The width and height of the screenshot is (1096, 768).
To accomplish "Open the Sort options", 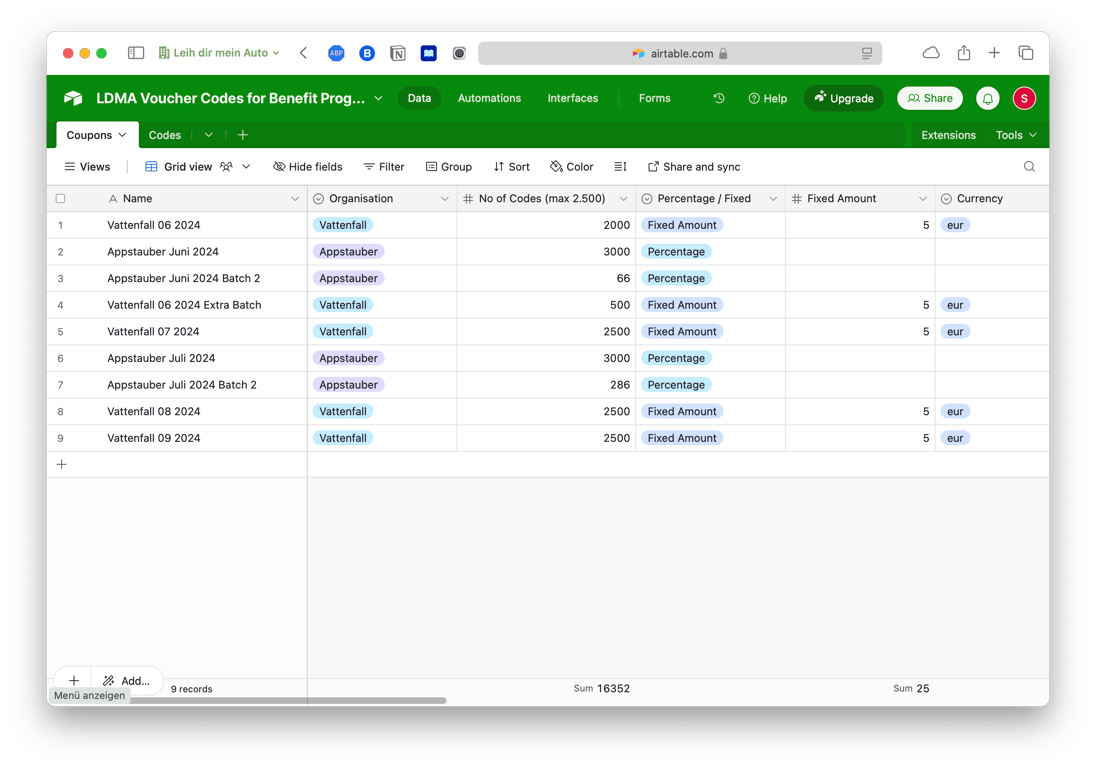I will [512, 166].
